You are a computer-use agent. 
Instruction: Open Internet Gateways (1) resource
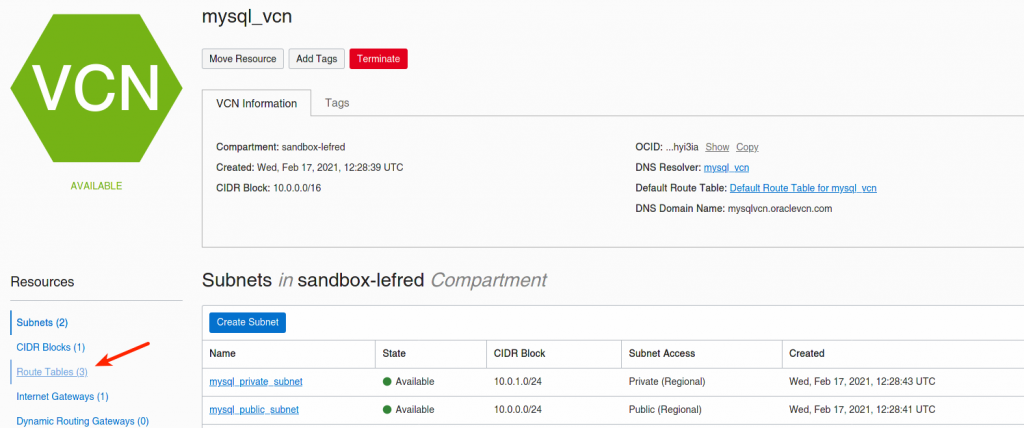click(62, 397)
